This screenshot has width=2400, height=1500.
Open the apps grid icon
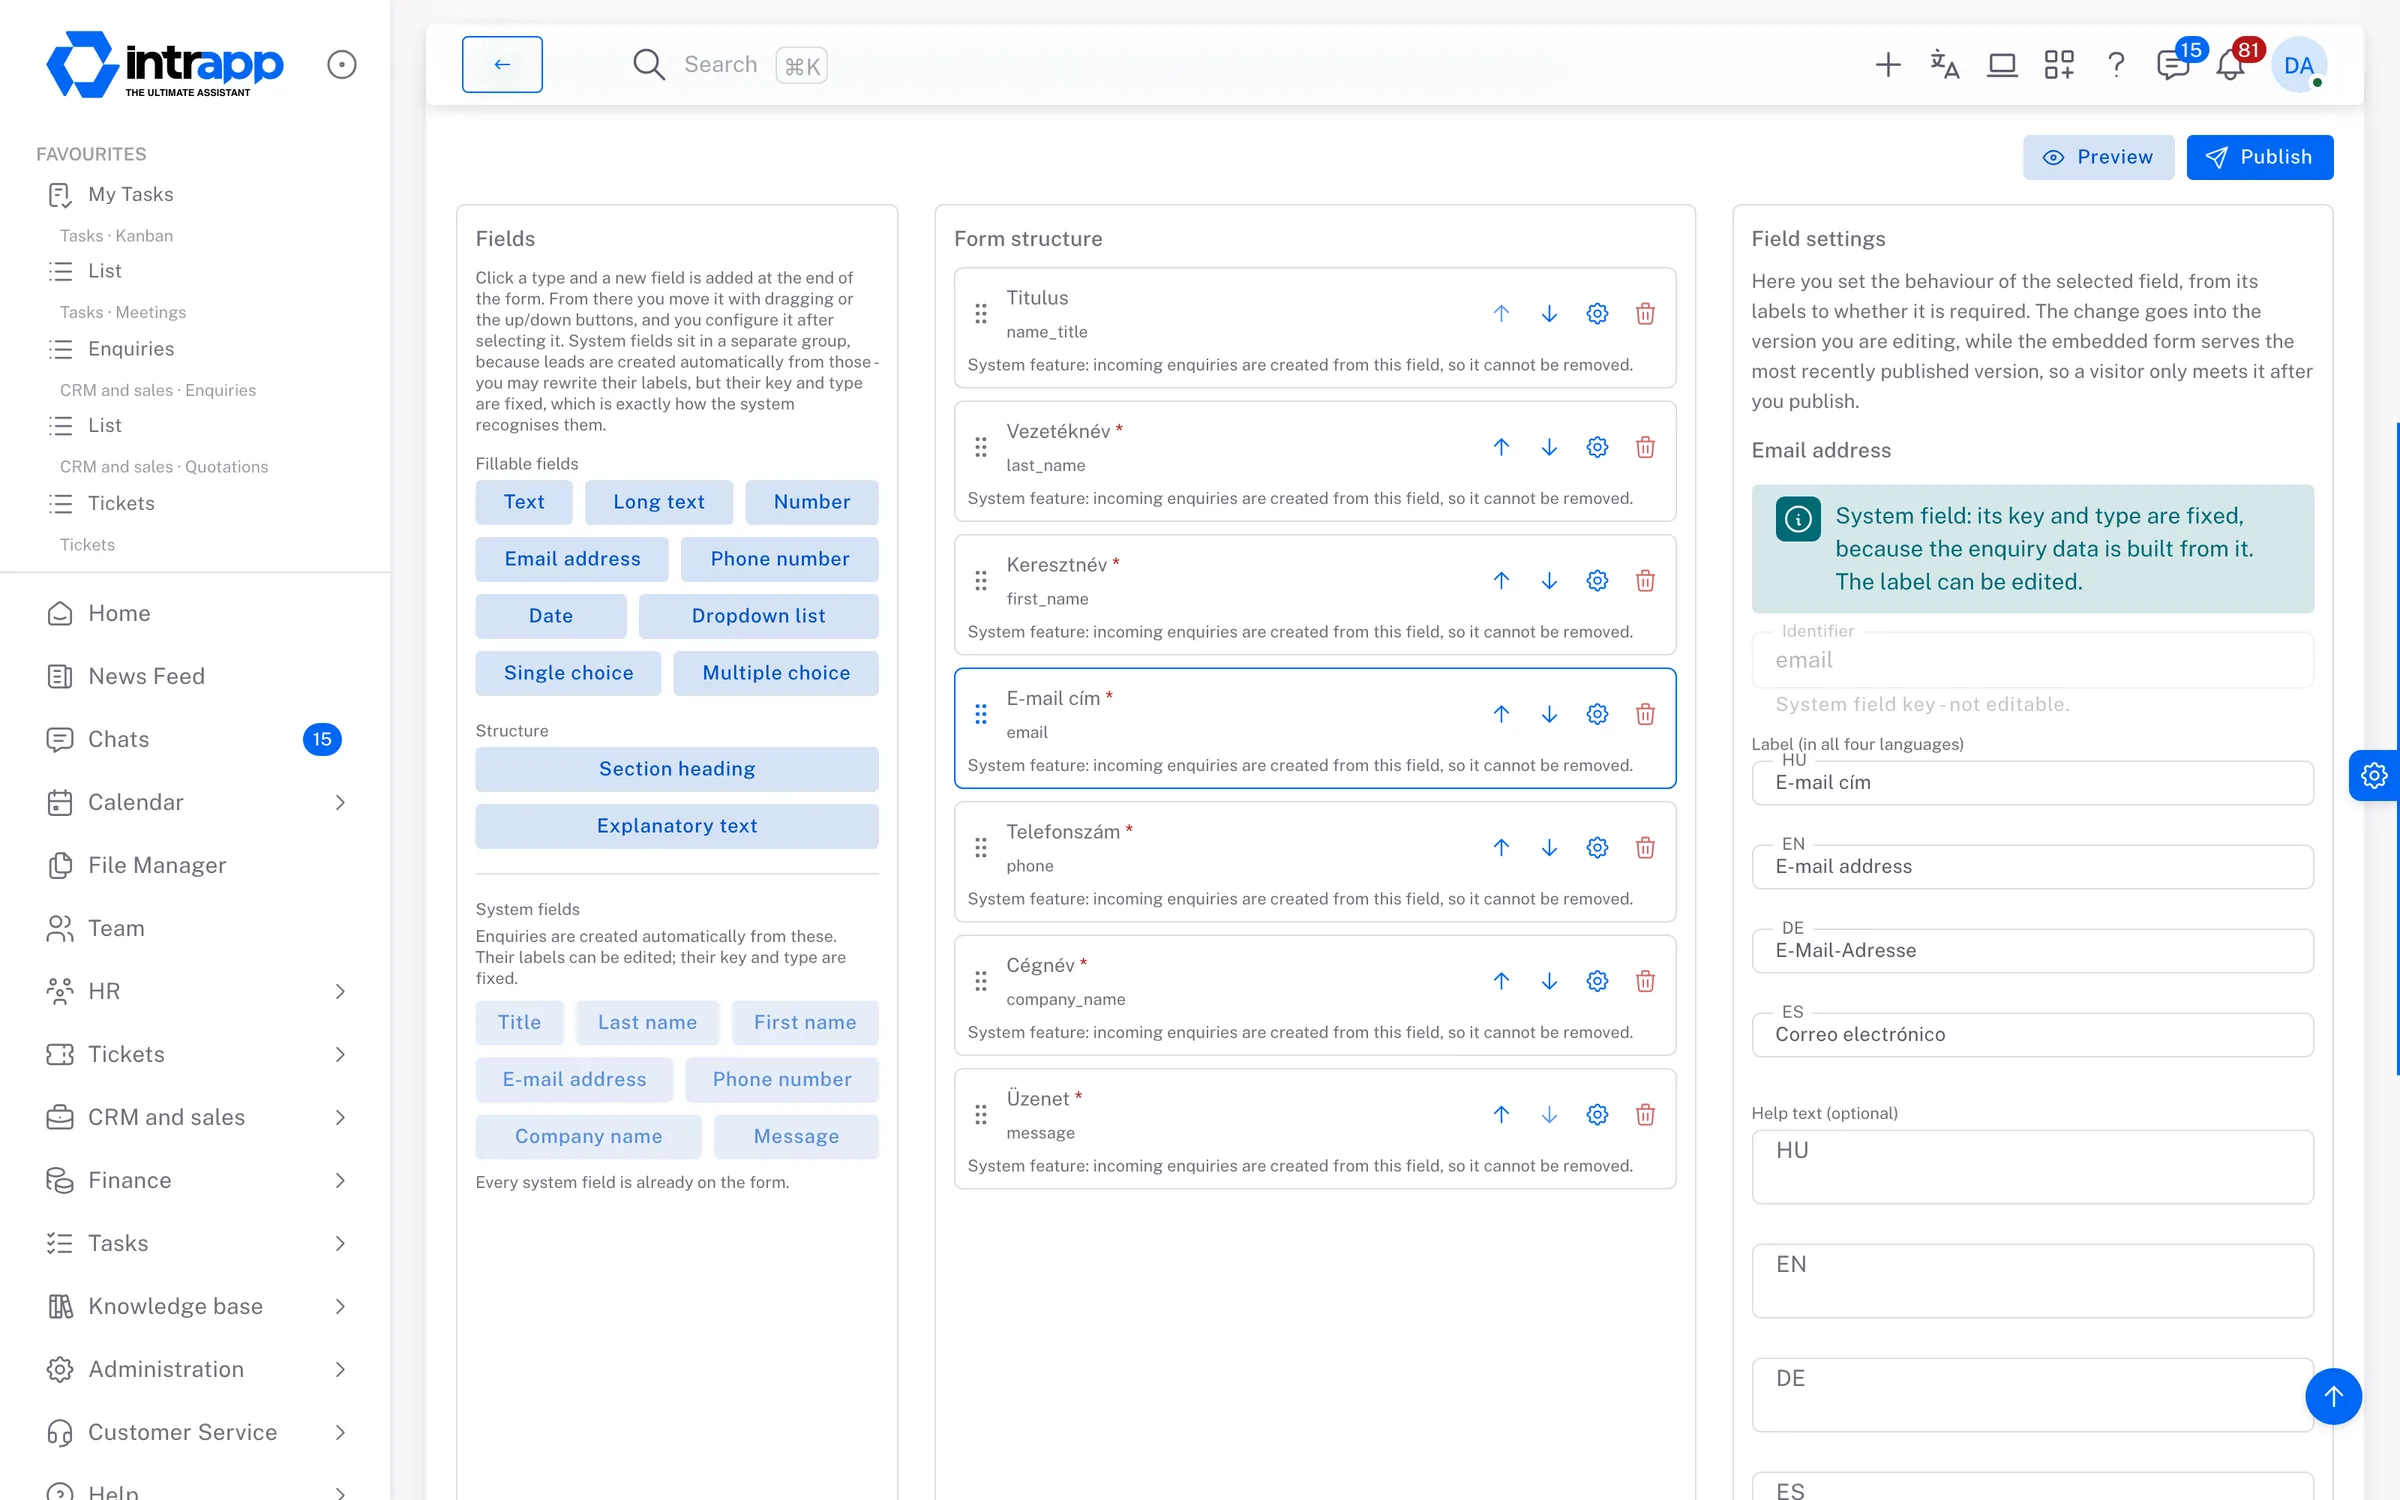coord(2059,65)
